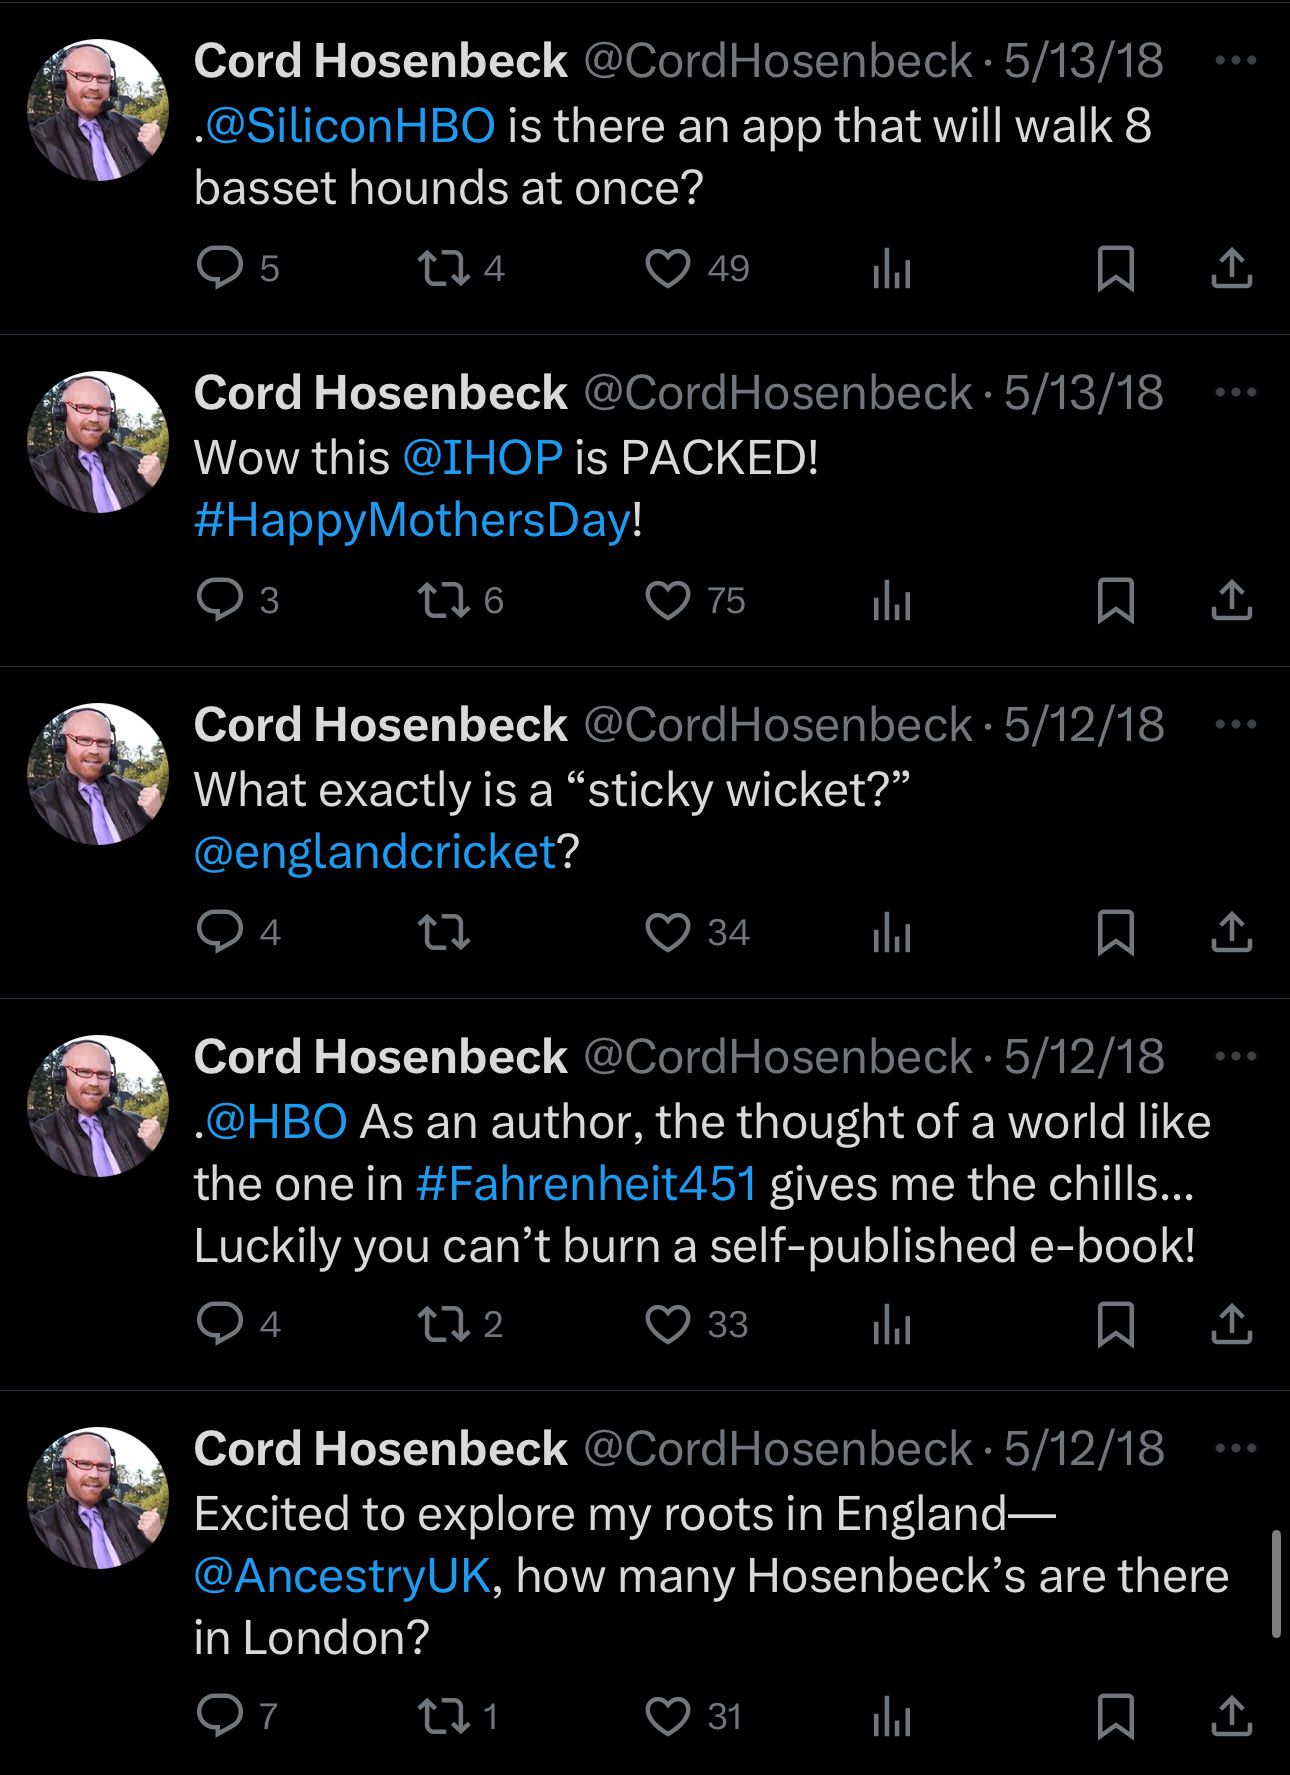Reply to the Fahrenheit451 tweet

tap(220, 1324)
